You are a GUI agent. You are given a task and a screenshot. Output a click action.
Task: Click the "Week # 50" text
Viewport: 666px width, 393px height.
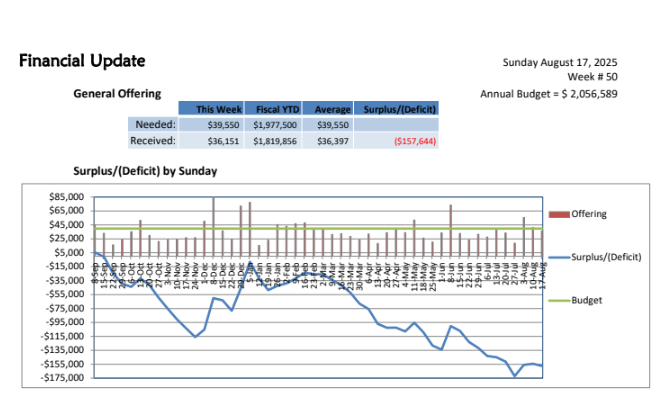point(592,77)
